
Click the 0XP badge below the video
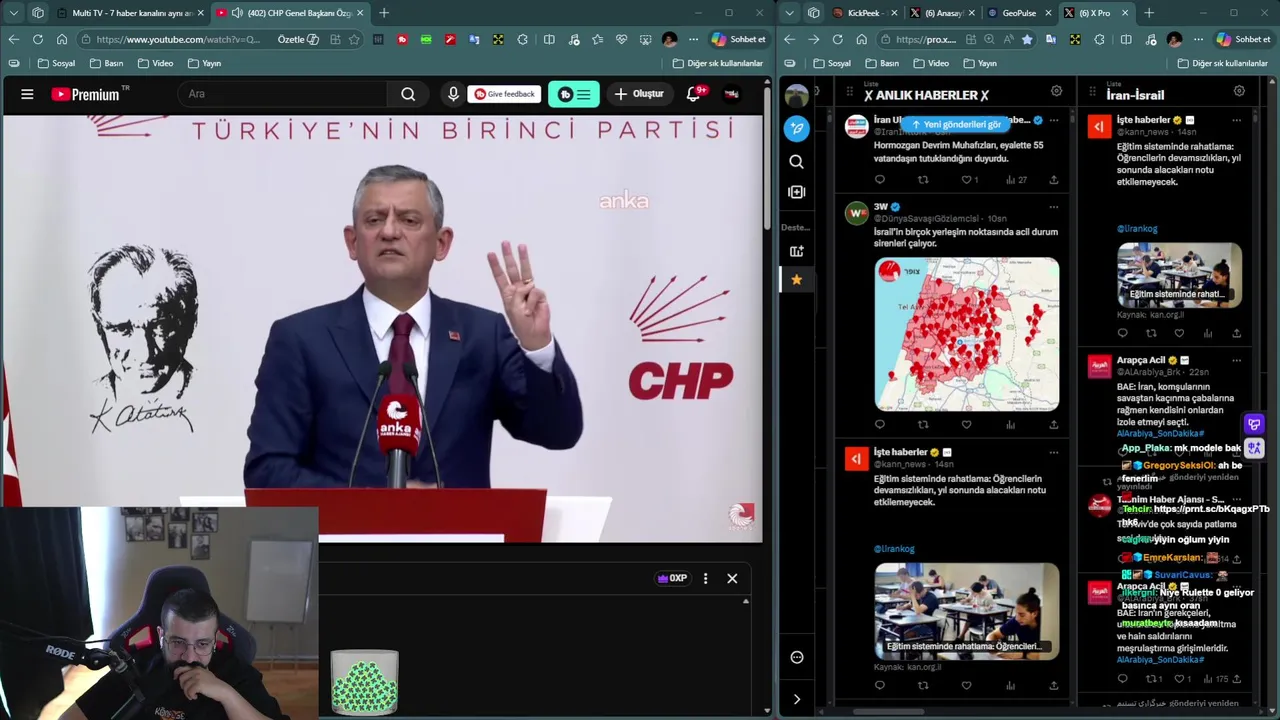tap(672, 578)
